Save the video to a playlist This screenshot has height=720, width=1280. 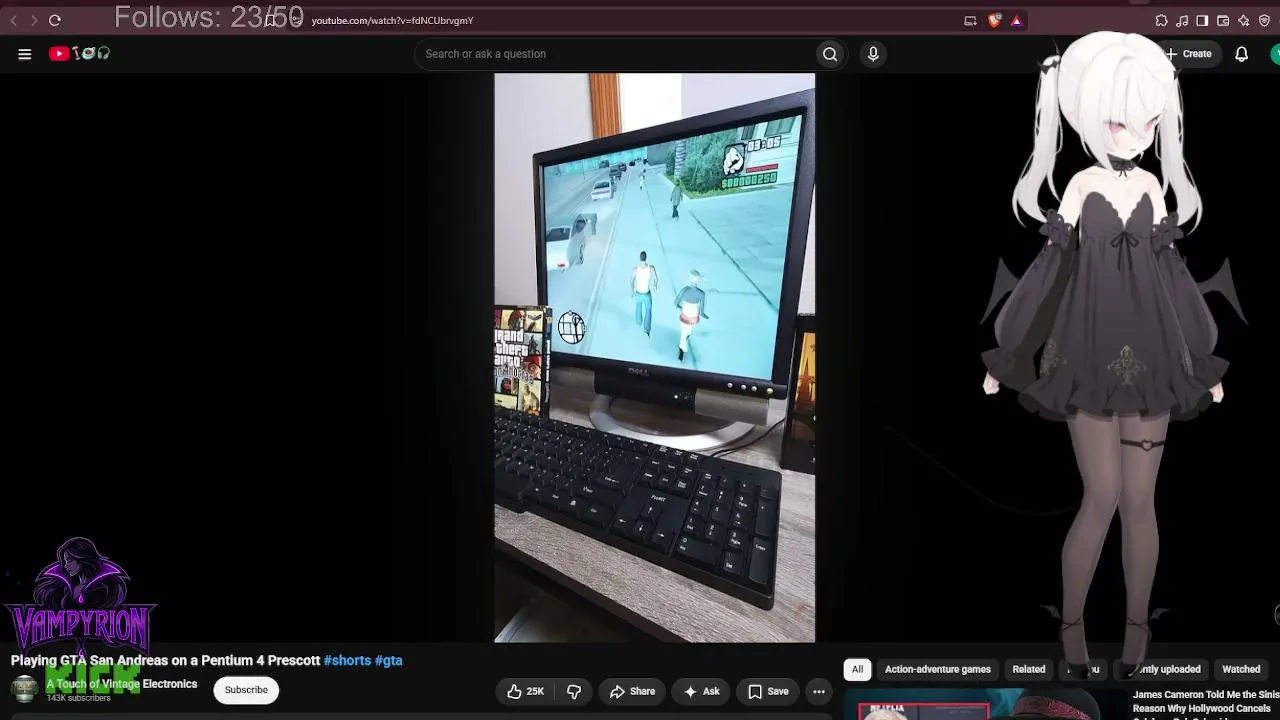(x=768, y=691)
